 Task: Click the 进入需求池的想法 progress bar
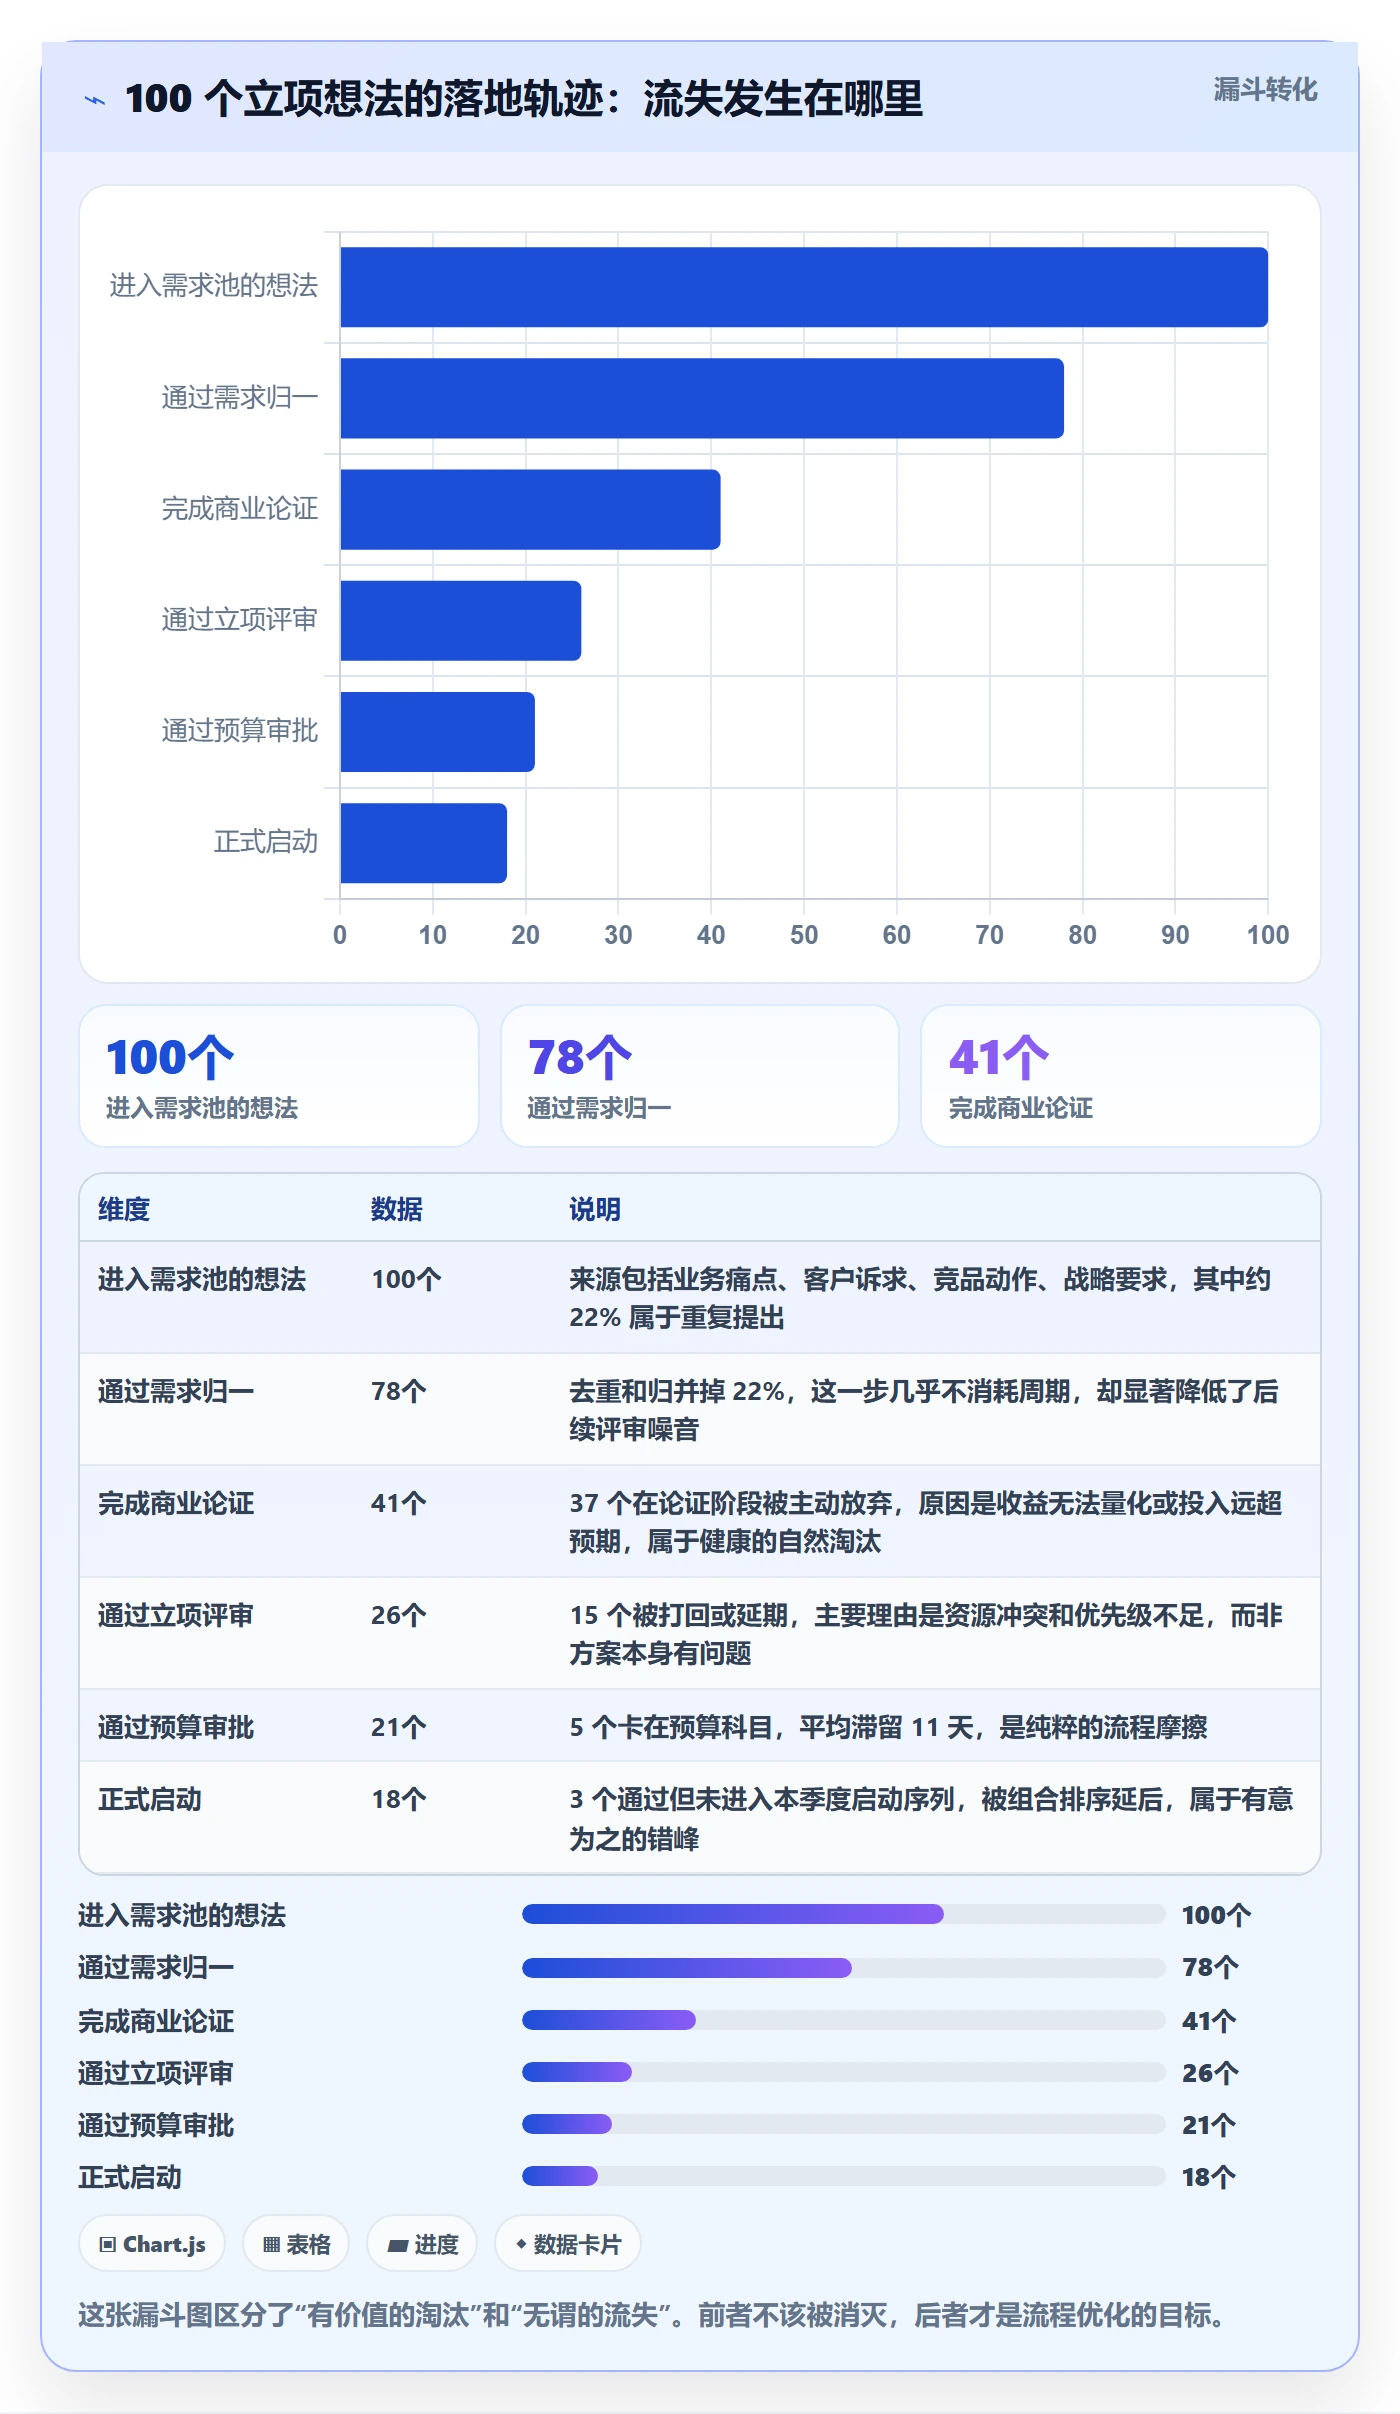(844, 1914)
